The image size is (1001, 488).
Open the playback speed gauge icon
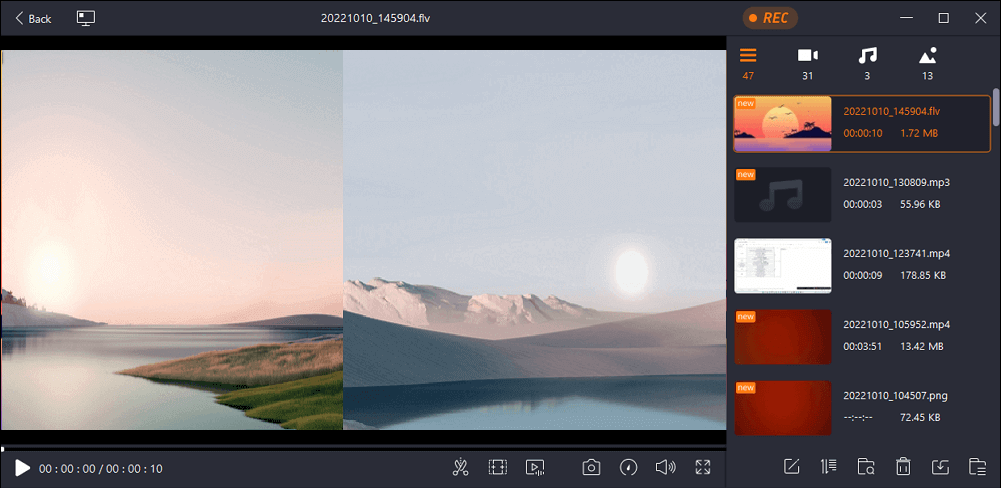point(628,467)
